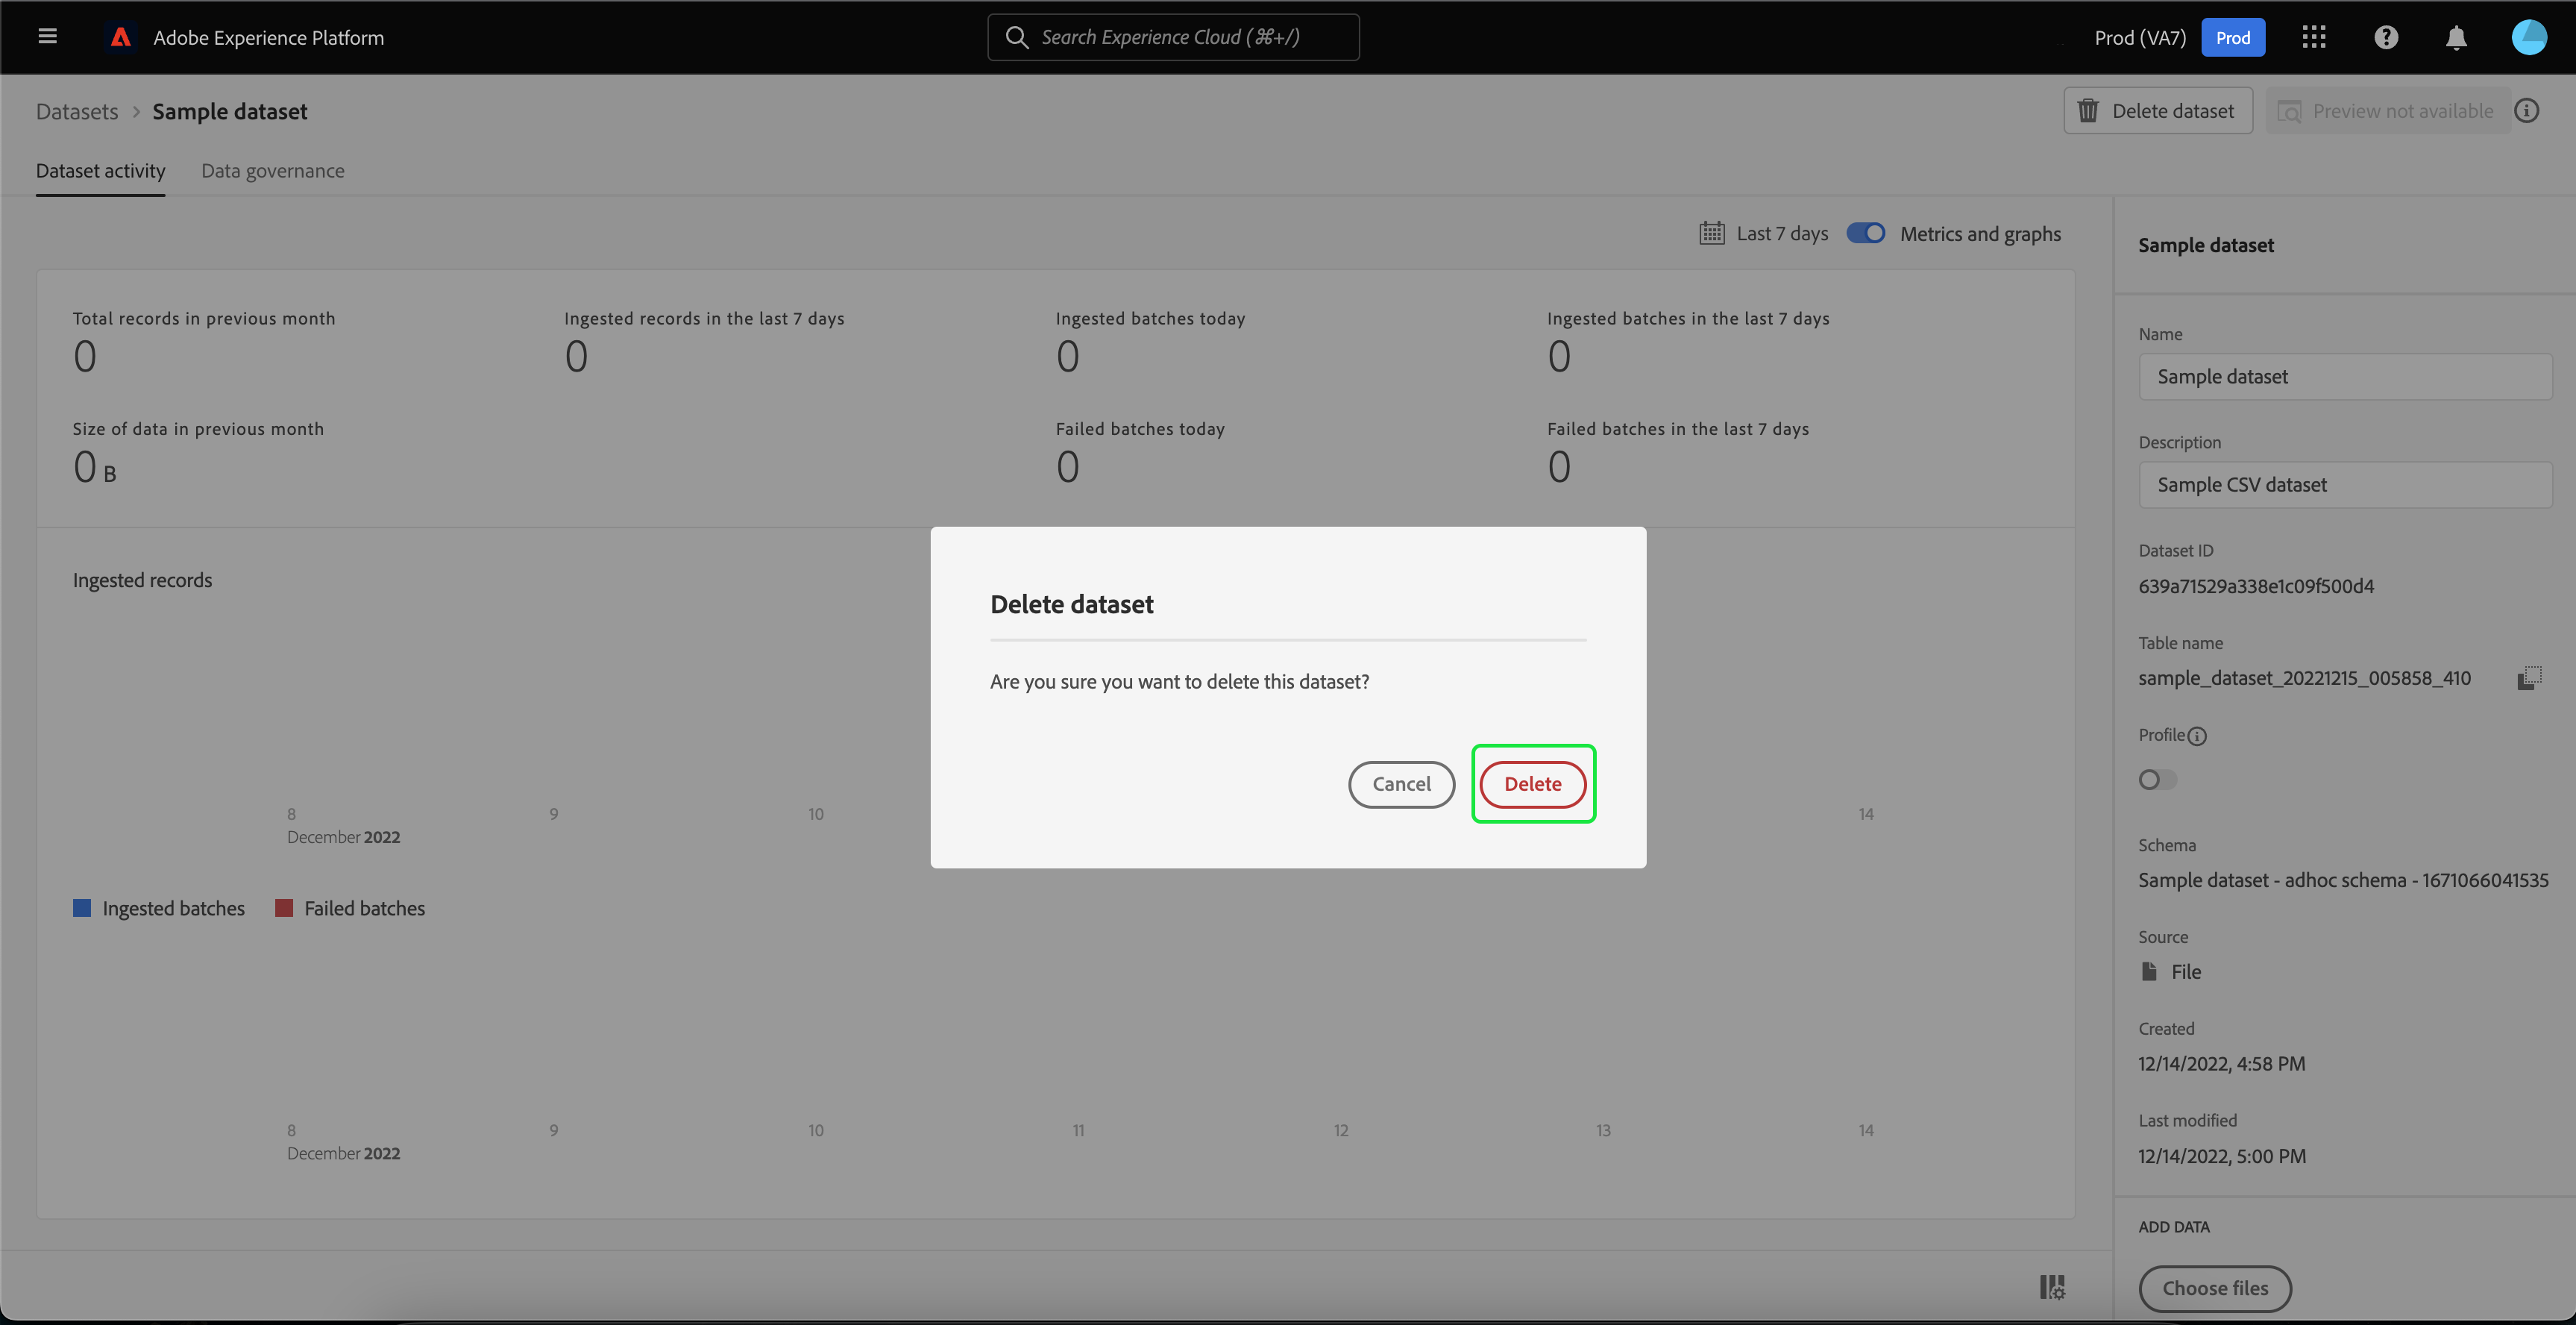Enable the Profile toggle
2576x1325 pixels.
coord(2157,780)
